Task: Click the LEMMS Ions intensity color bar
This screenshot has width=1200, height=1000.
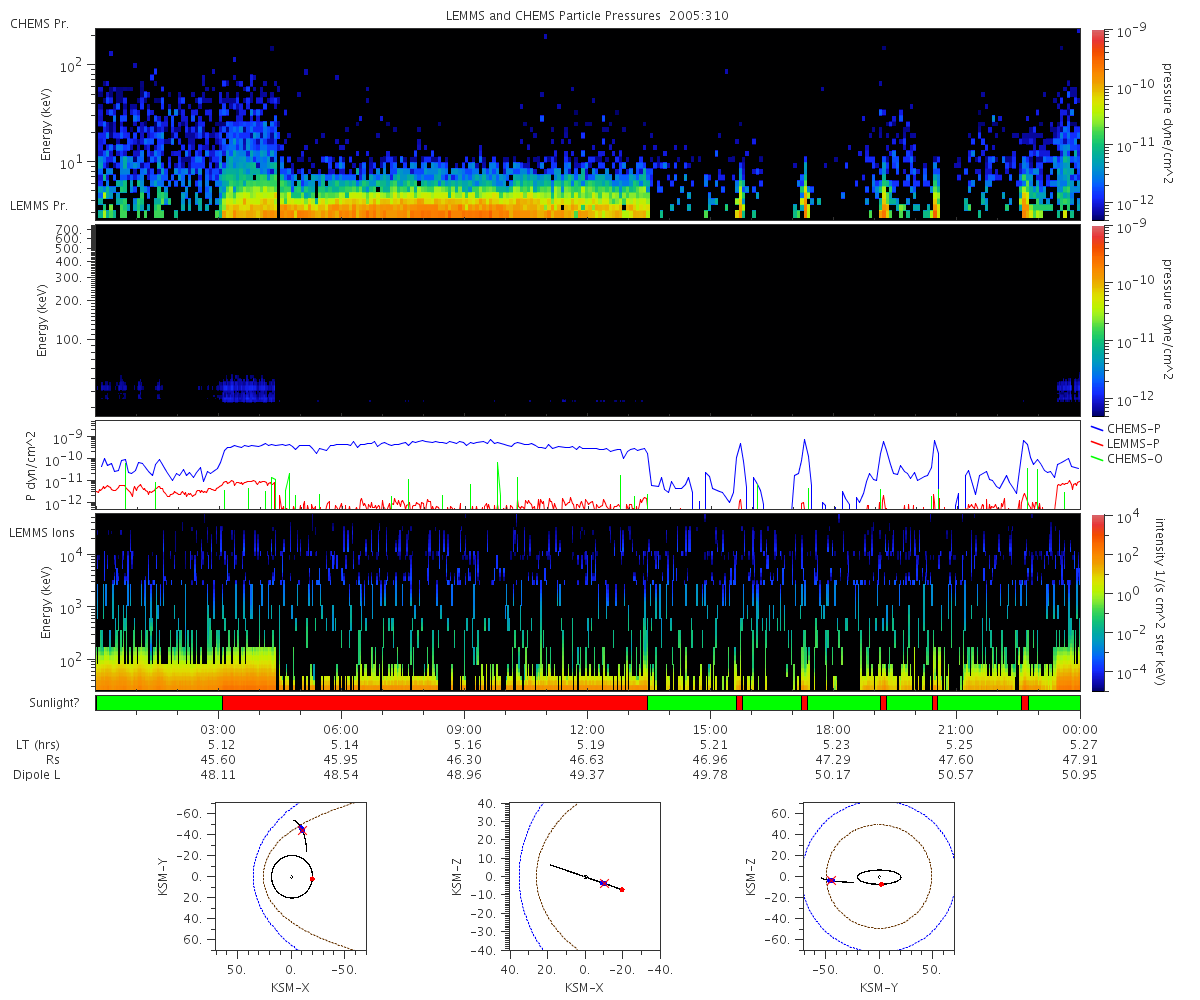Action: point(1097,603)
